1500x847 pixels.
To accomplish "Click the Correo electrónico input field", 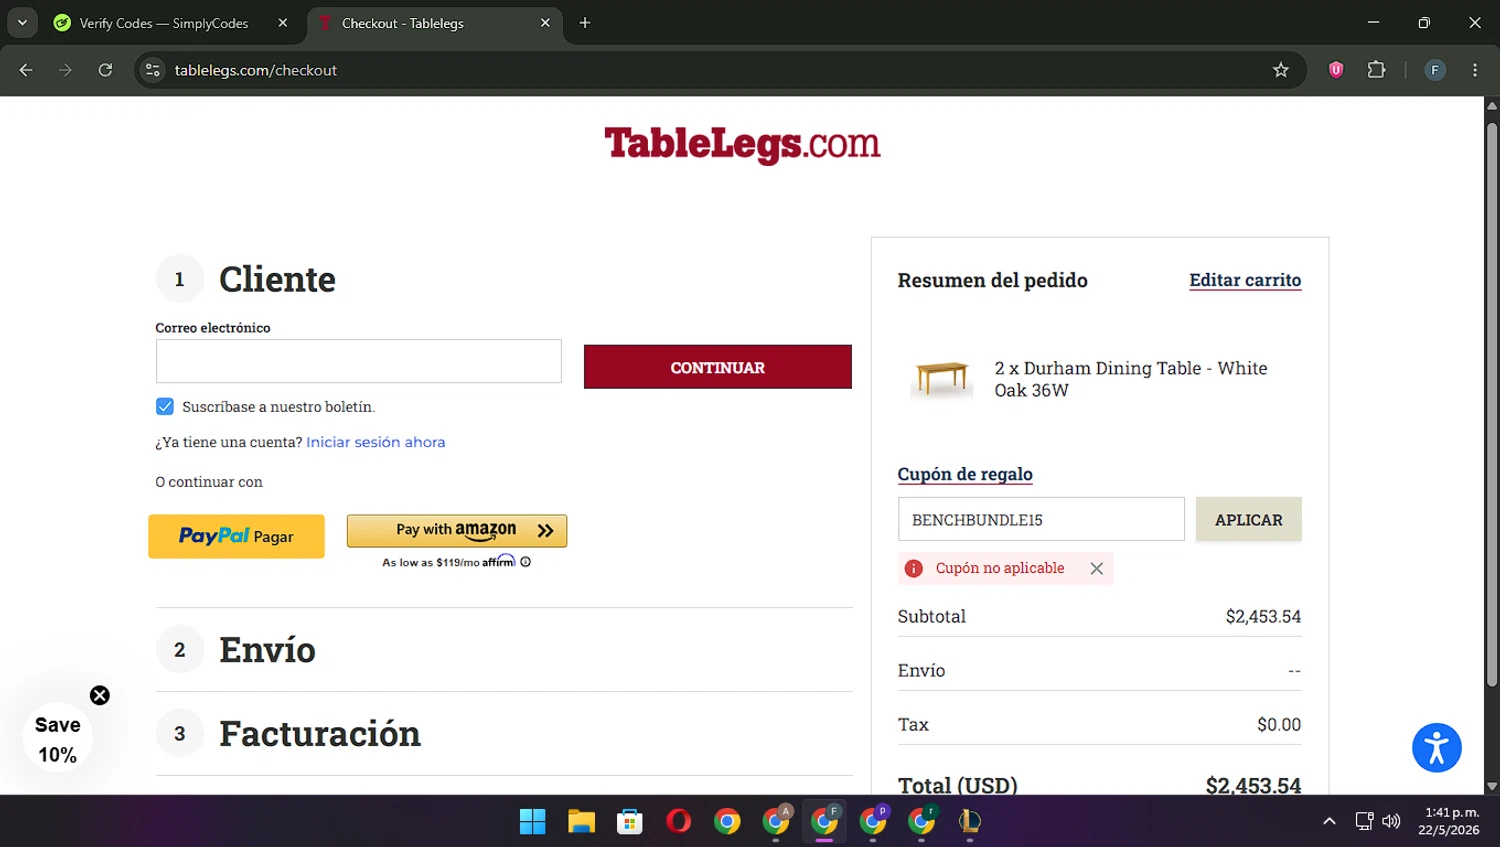I will [x=358, y=361].
